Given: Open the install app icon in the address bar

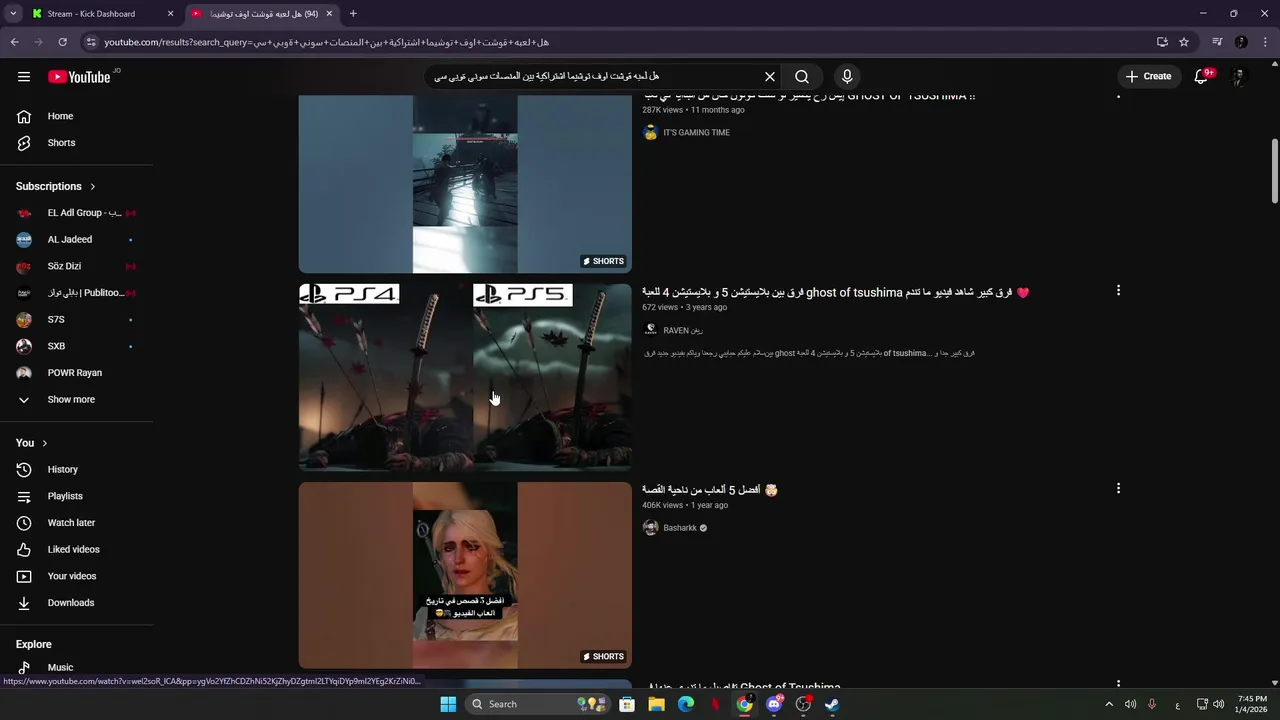Looking at the screenshot, I should pos(1162,42).
